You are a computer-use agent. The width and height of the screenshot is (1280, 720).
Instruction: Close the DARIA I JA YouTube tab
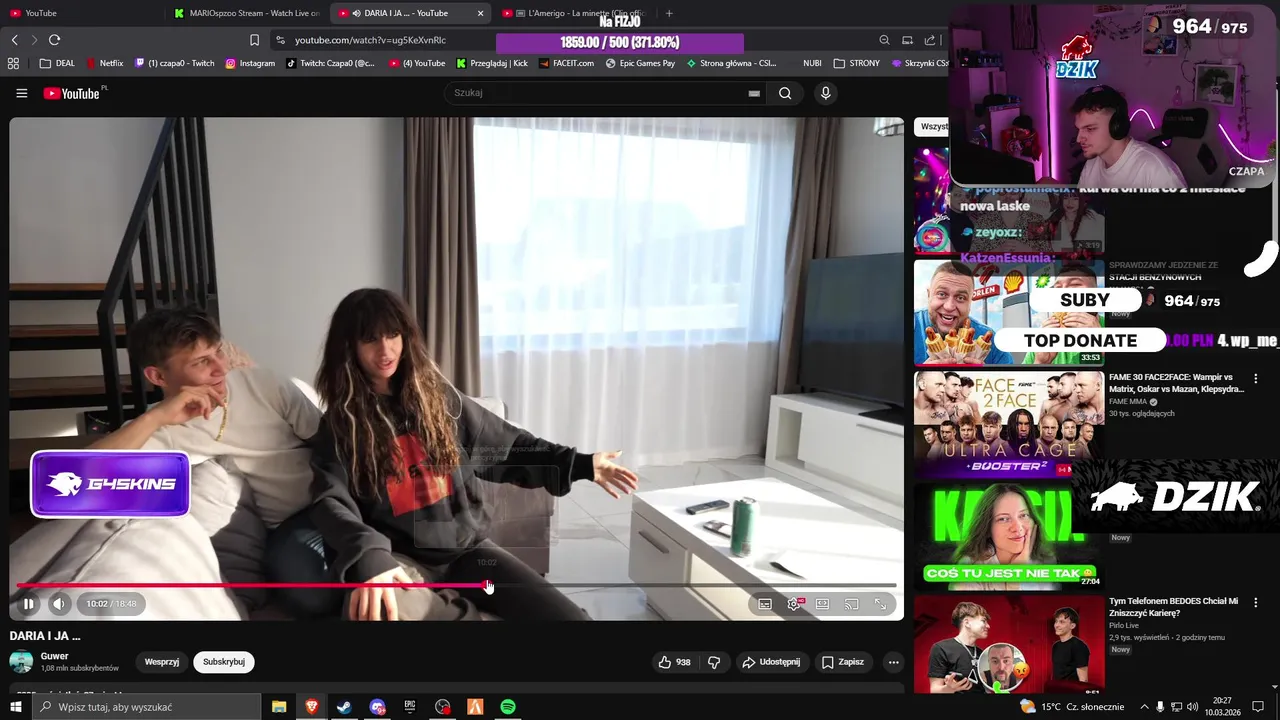point(480,13)
